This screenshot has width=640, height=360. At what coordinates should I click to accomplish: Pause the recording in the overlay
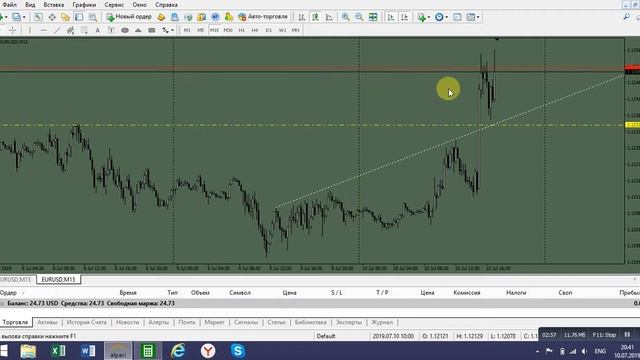click(x=627, y=335)
